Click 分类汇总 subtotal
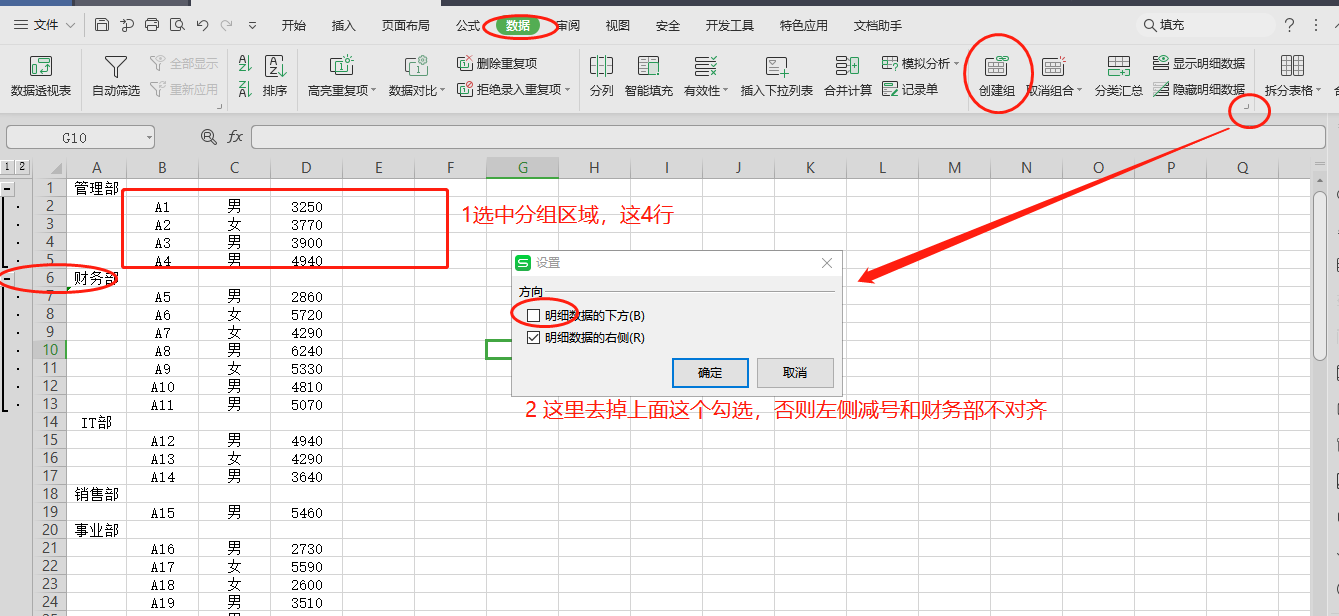 click(1118, 76)
